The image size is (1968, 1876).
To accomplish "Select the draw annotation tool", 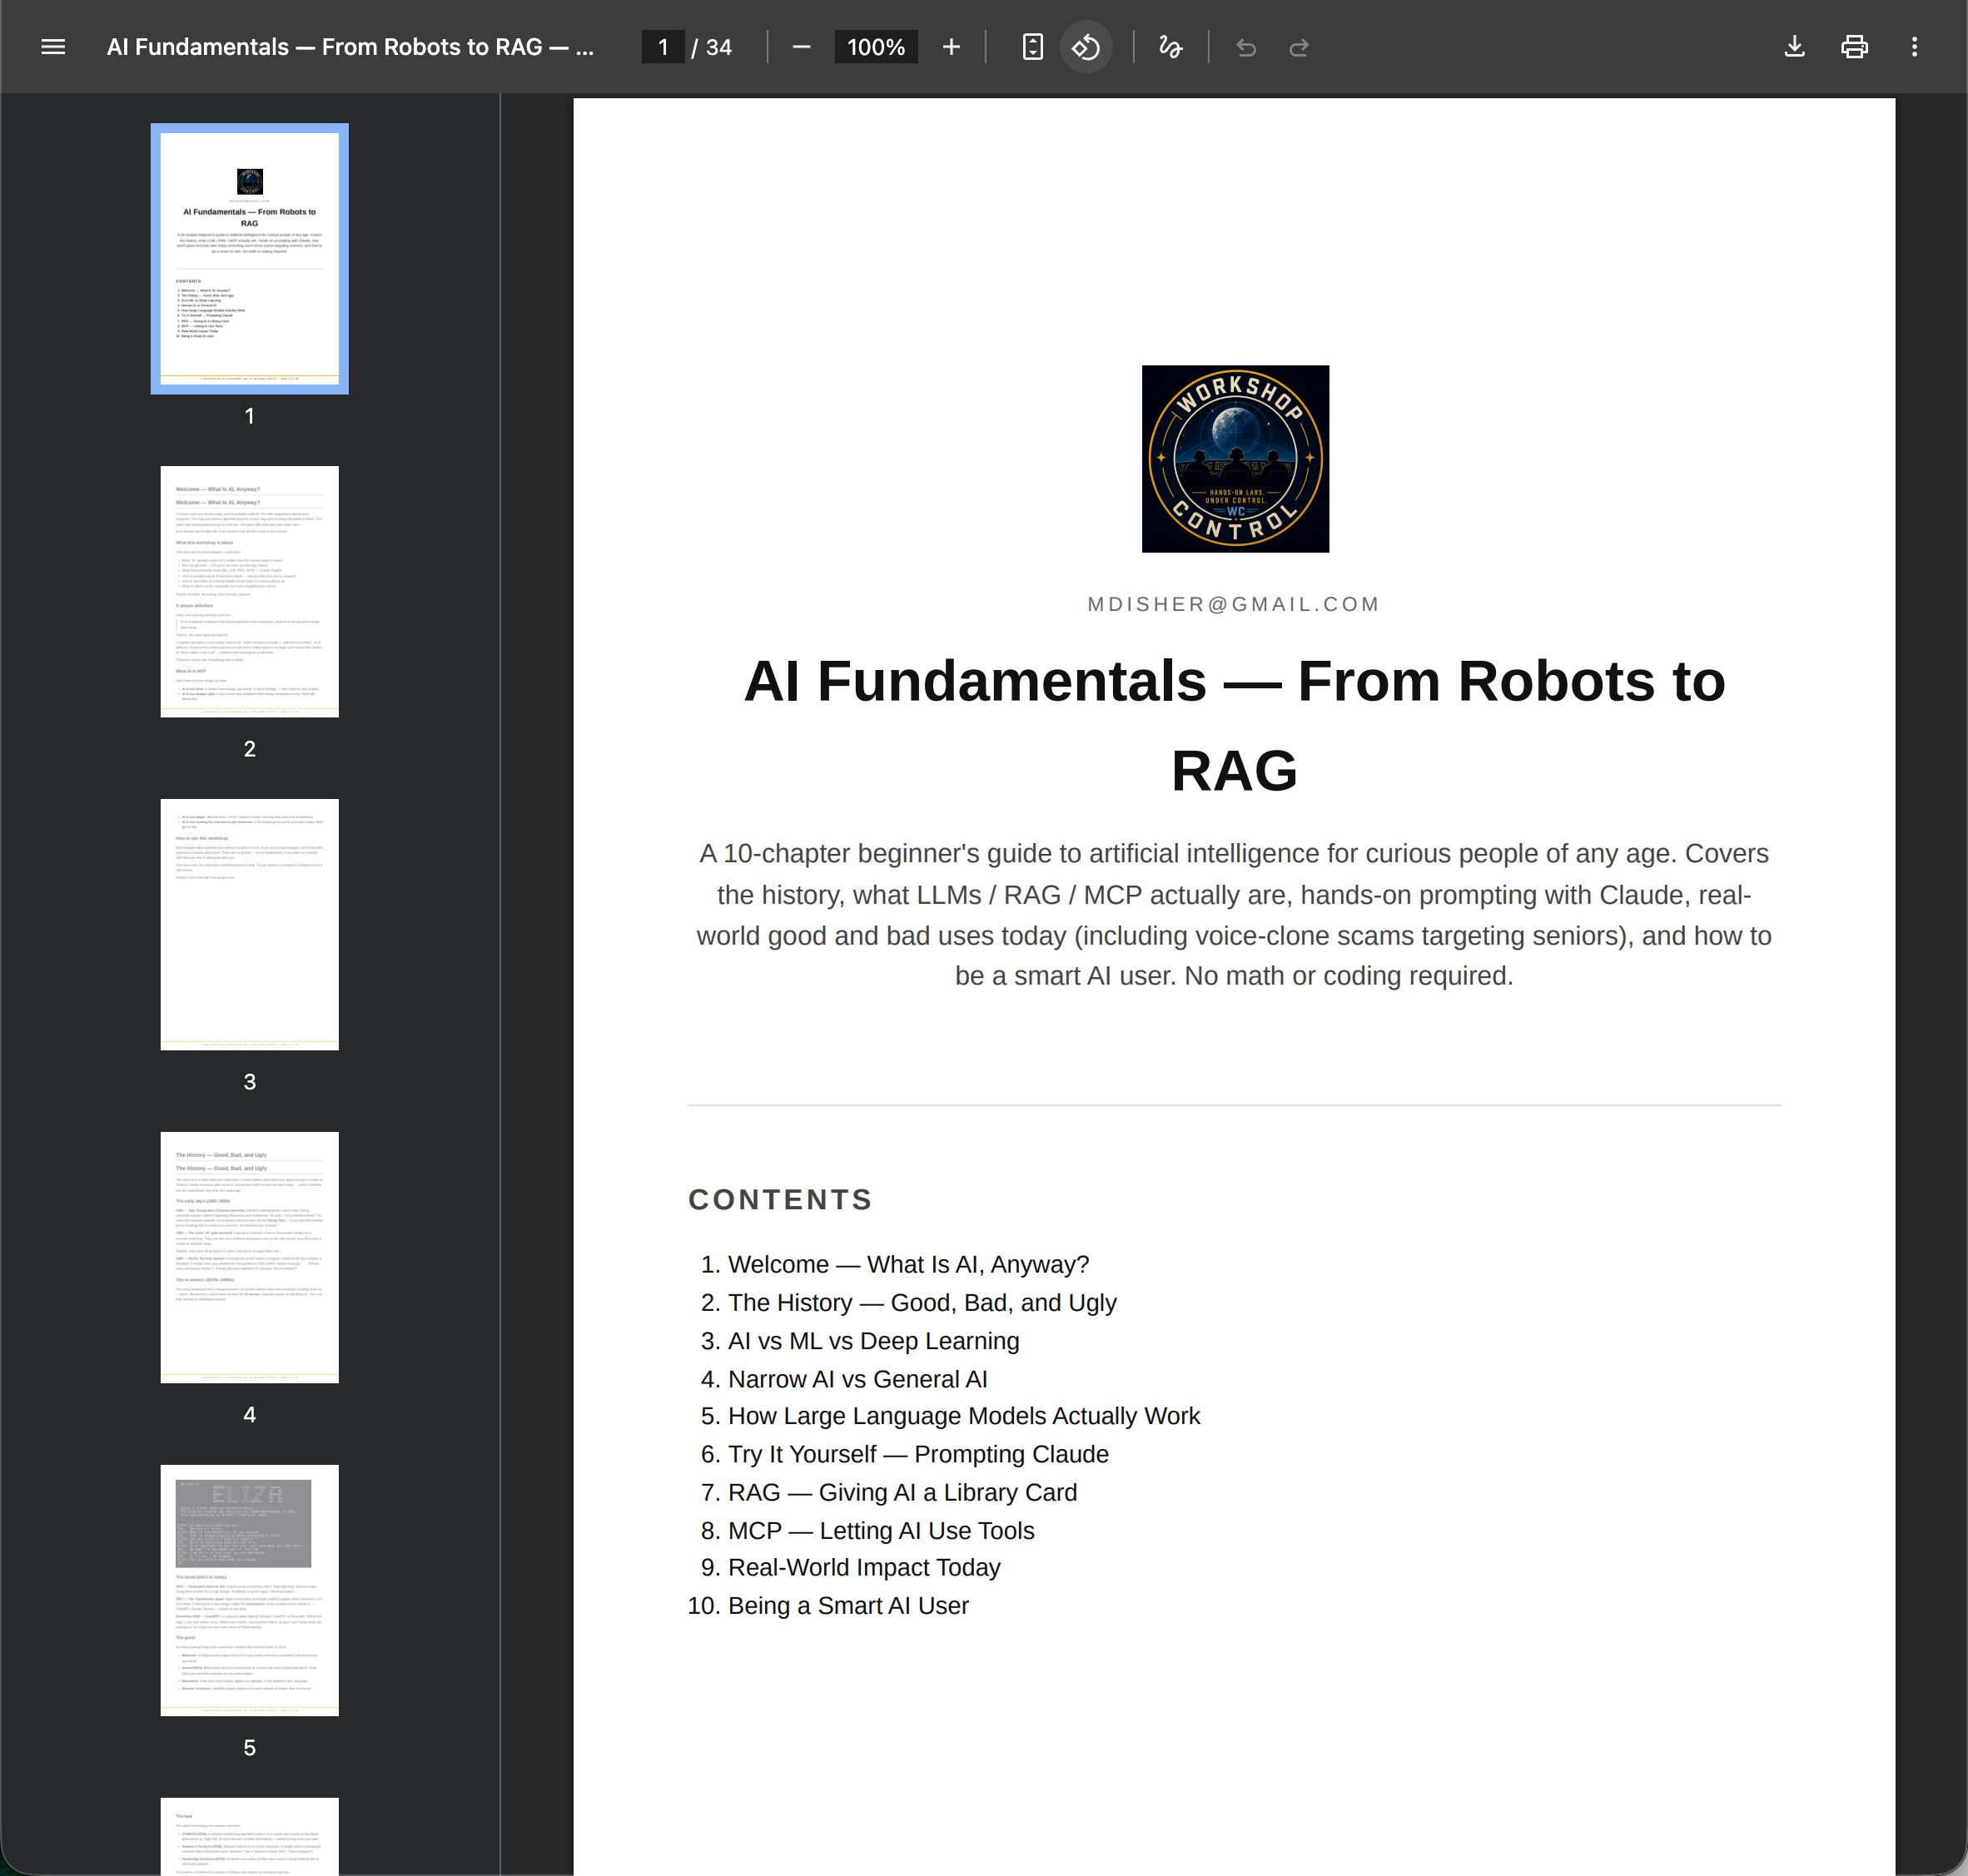I will pyautogui.click(x=1171, y=47).
